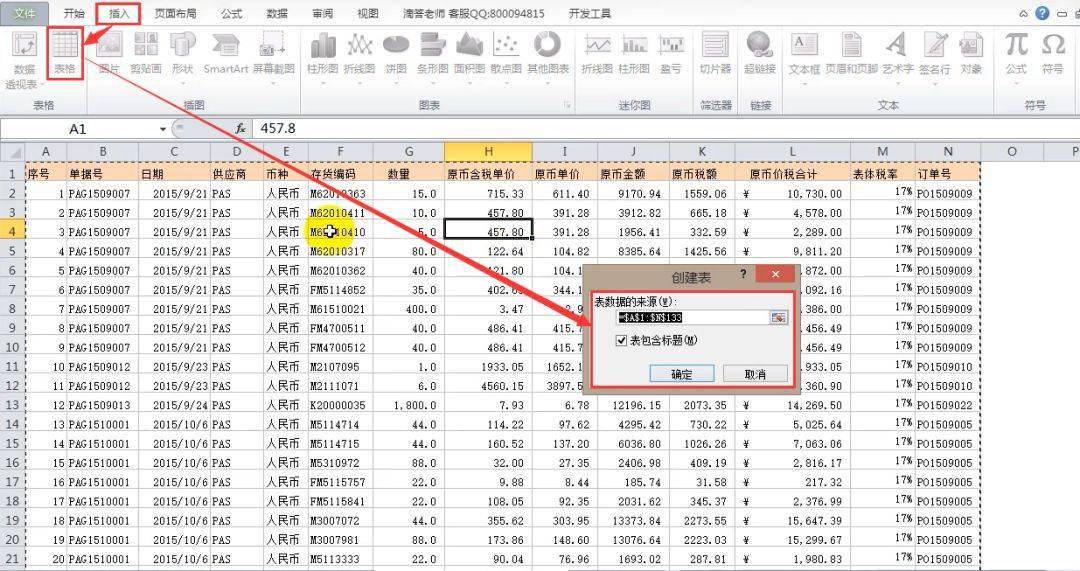Click the Name Box showing A1
The height and width of the screenshot is (571, 1080).
[78, 129]
